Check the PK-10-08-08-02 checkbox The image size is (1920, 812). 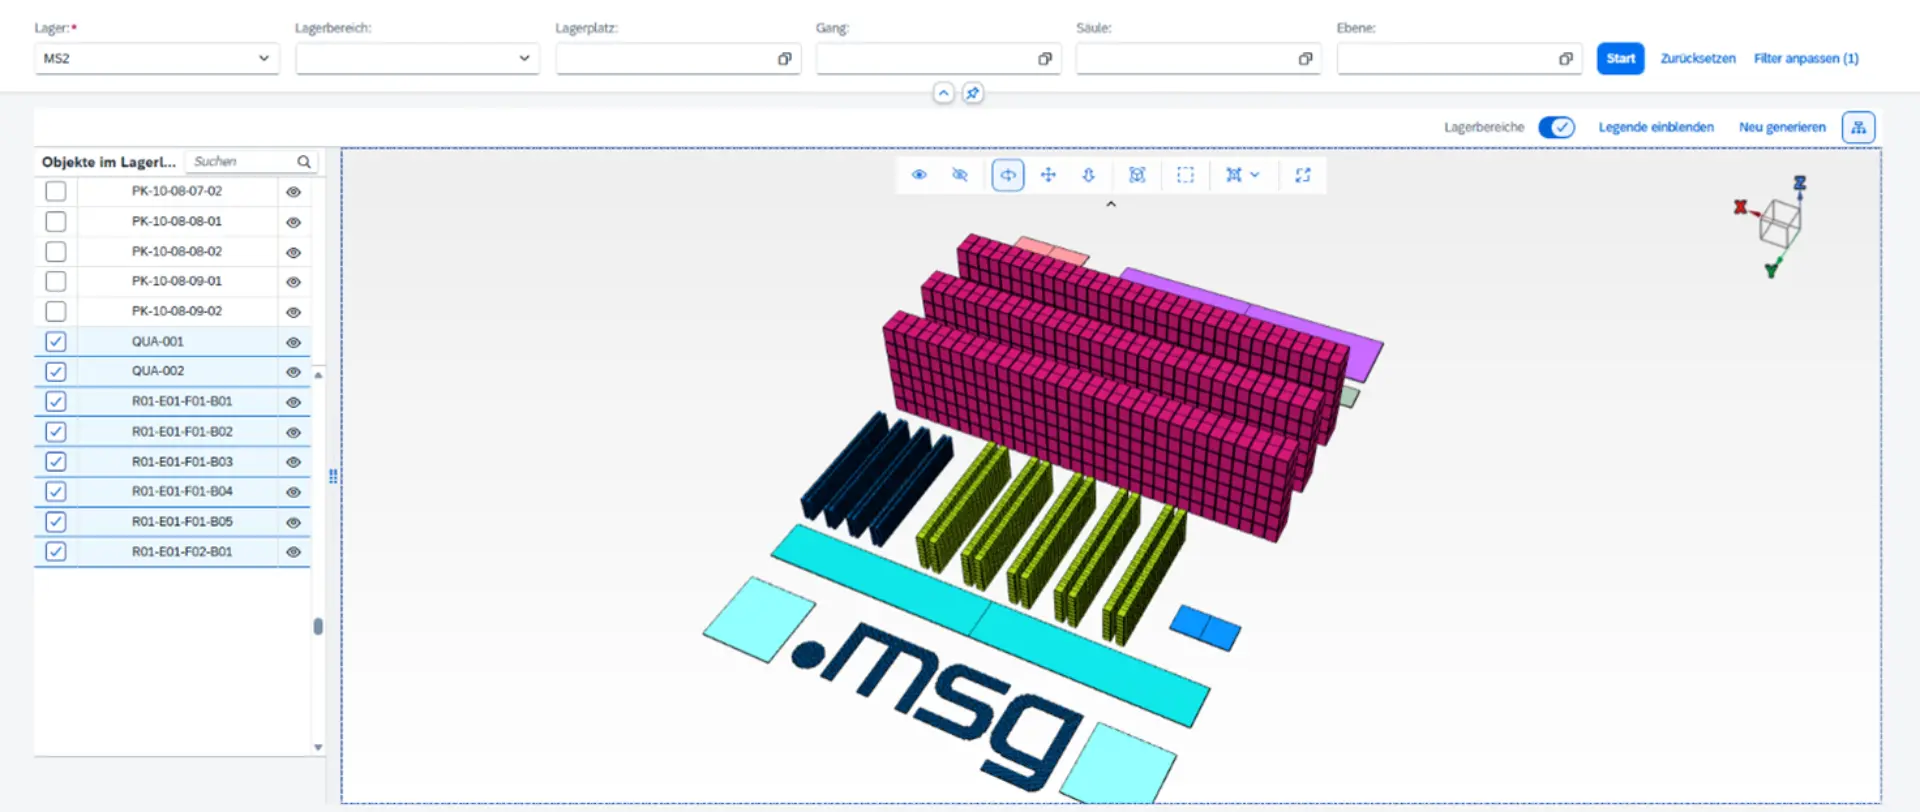[56, 251]
